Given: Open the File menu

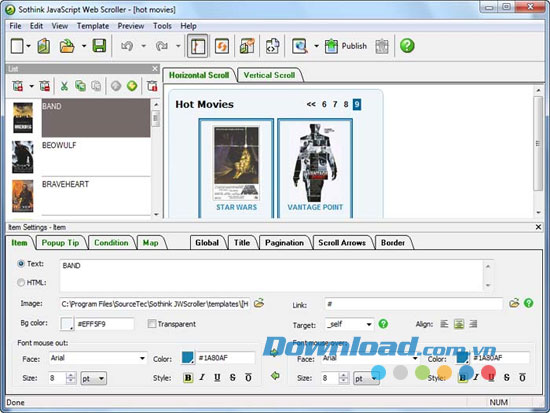Looking at the screenshot, I should tap(15, 26).
